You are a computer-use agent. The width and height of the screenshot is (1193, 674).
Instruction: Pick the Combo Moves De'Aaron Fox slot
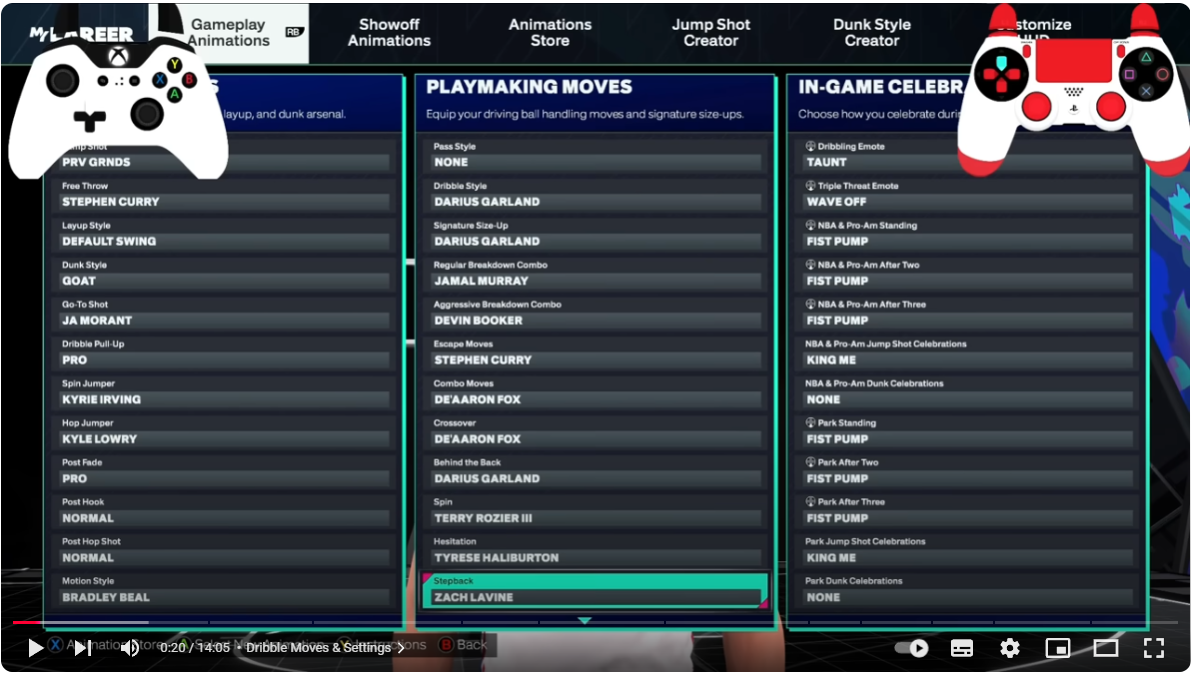click(x=595, y=393)
